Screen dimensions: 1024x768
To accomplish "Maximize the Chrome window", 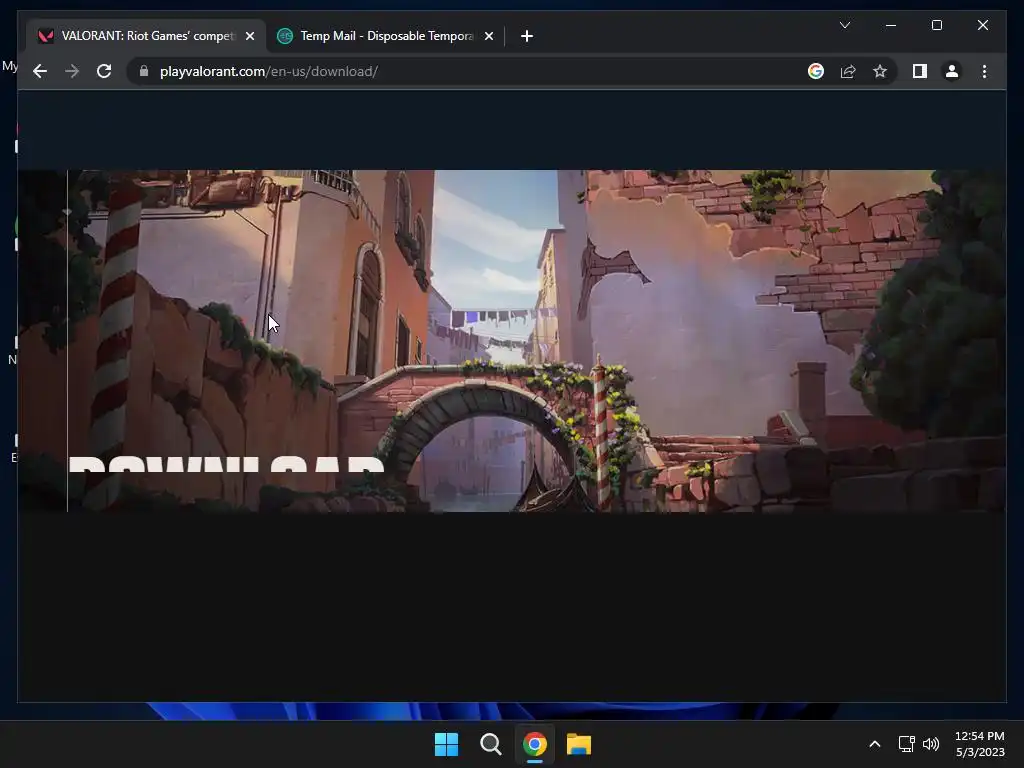I will 936,25.
